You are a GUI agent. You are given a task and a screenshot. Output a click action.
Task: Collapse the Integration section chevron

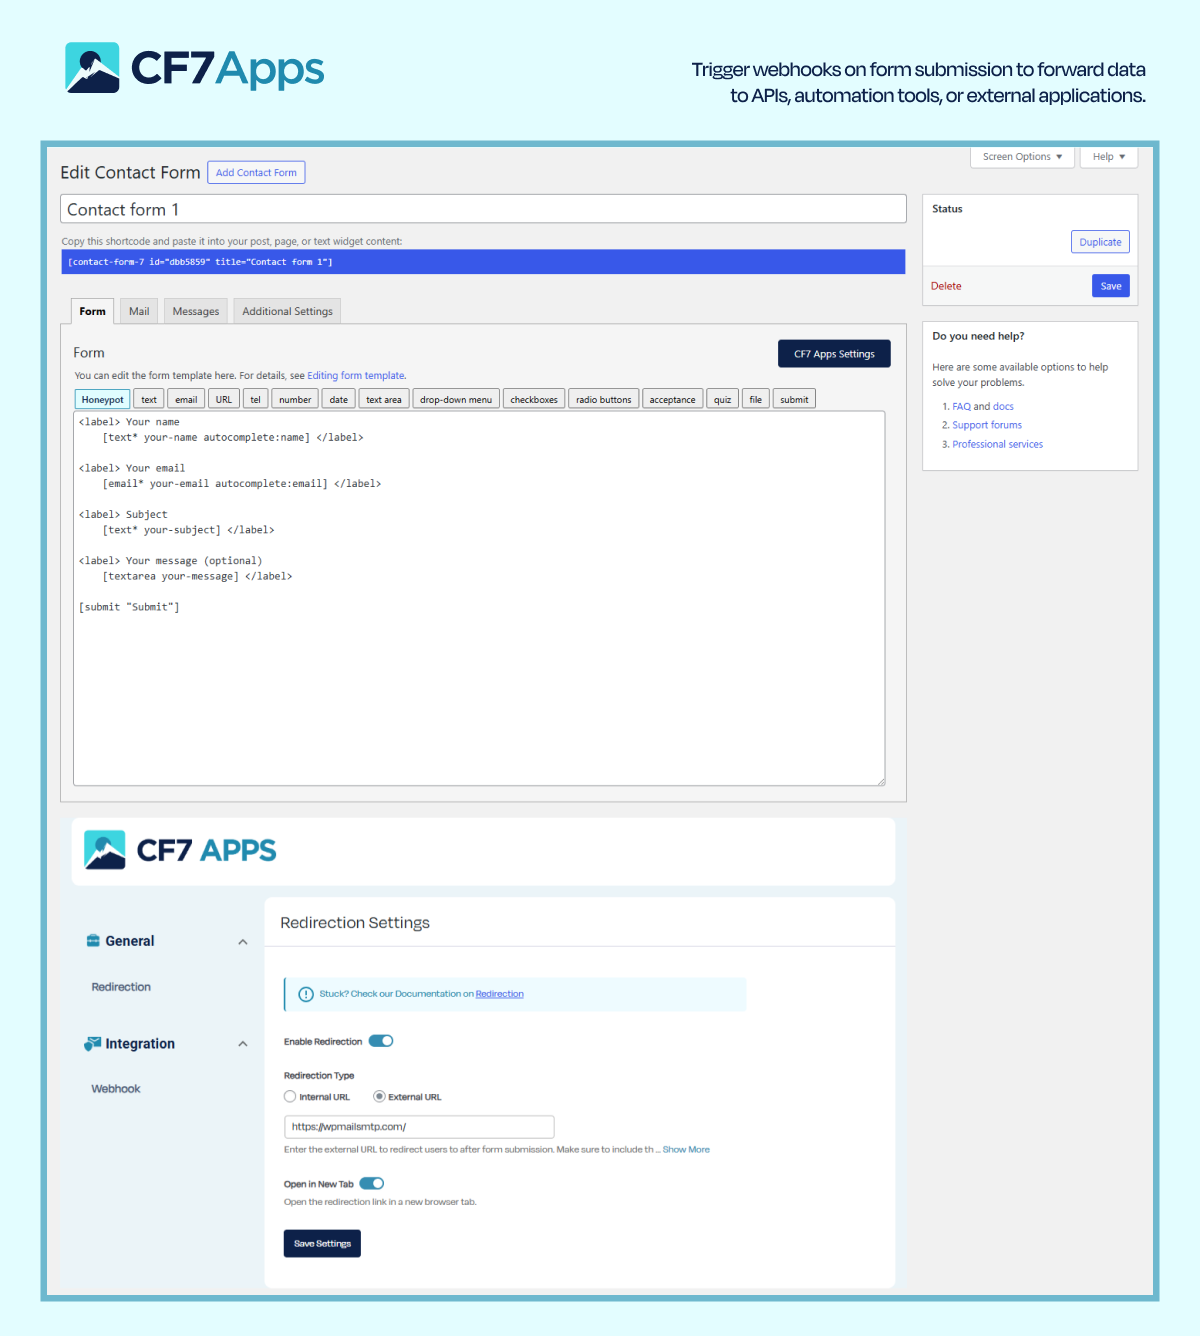(x=242, y=1043)
